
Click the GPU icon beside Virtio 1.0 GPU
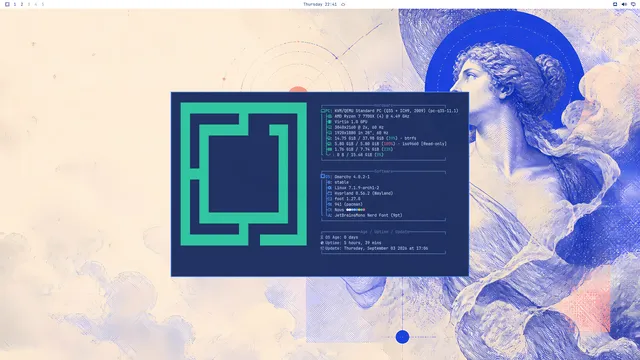coord(330,122)
